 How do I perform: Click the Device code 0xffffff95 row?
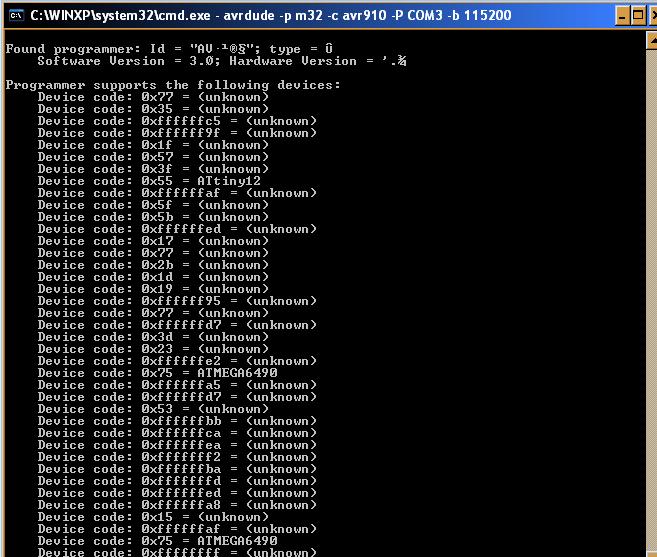177,301
